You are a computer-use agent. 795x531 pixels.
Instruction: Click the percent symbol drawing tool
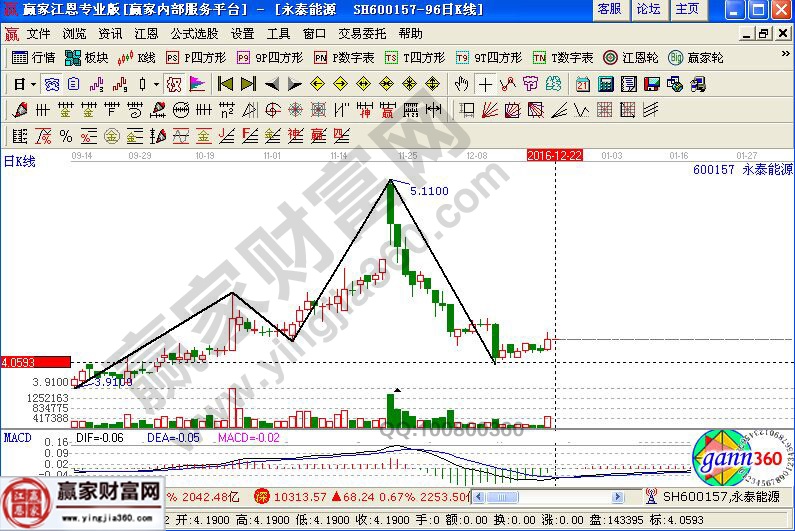(65, 135)
